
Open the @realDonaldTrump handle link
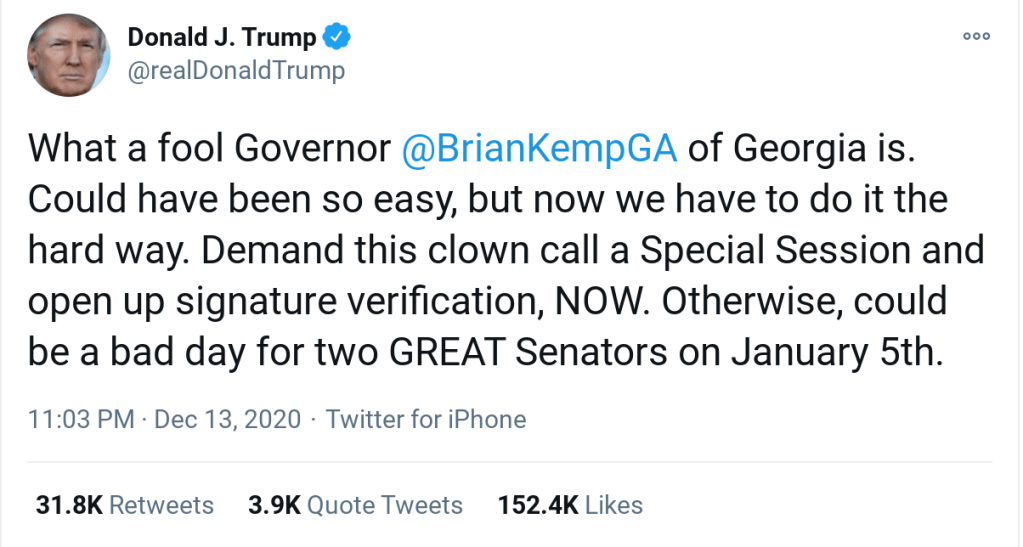pos(236,70)
